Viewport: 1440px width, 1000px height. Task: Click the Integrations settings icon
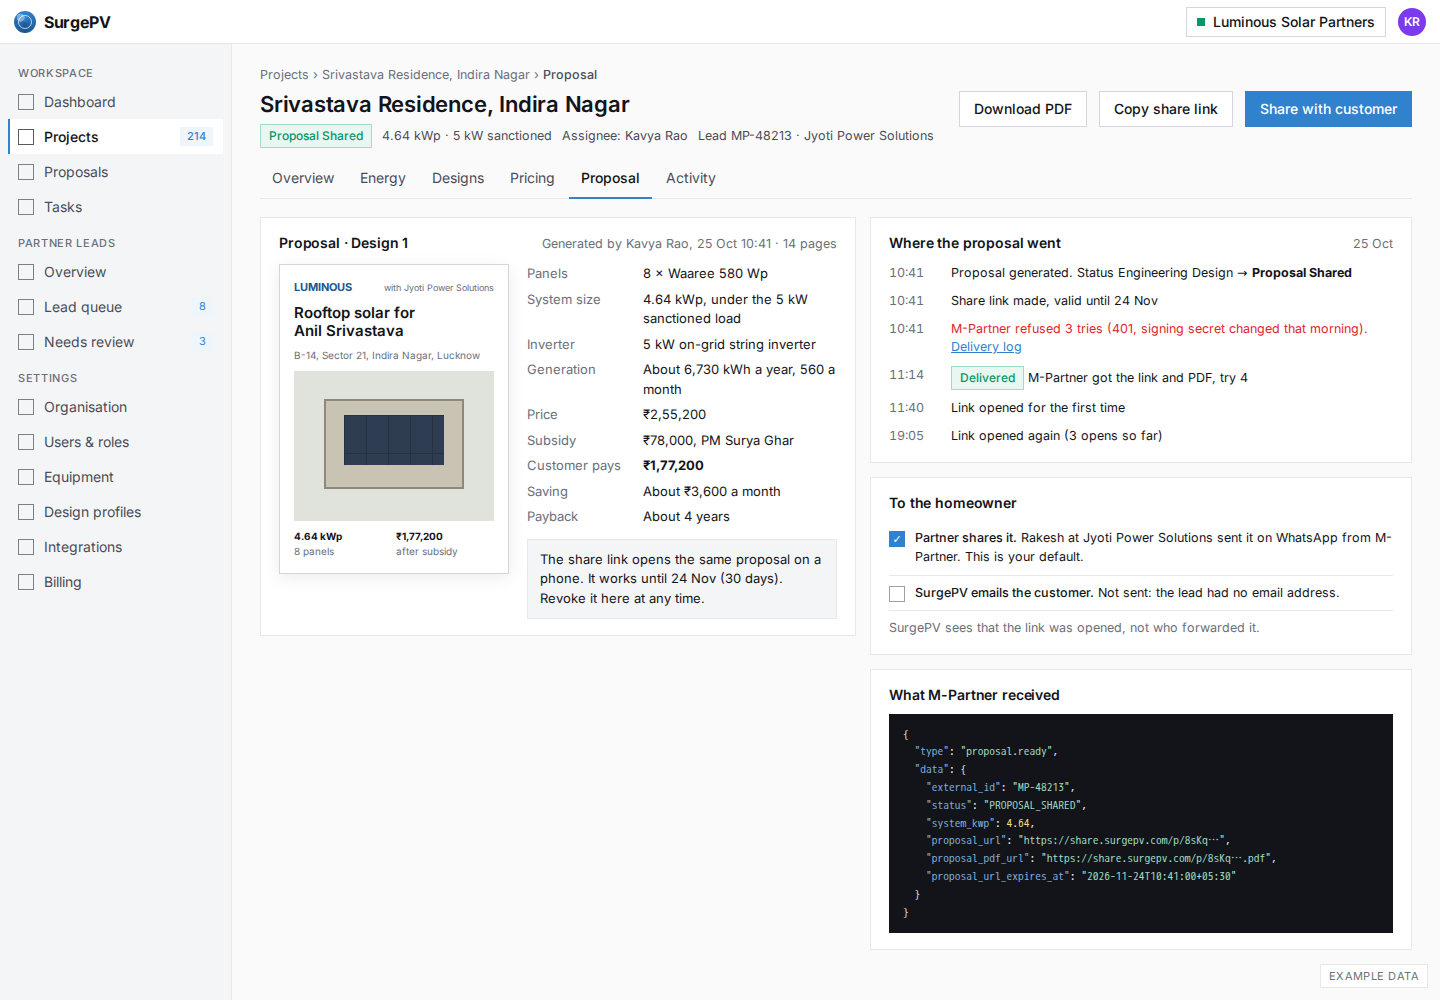tap(26, 547)
